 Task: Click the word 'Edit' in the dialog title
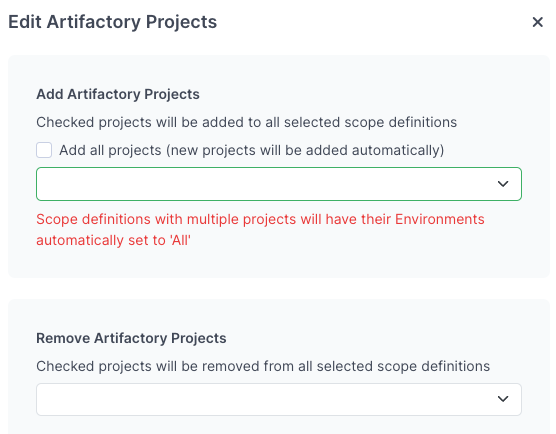coord(24,22)
